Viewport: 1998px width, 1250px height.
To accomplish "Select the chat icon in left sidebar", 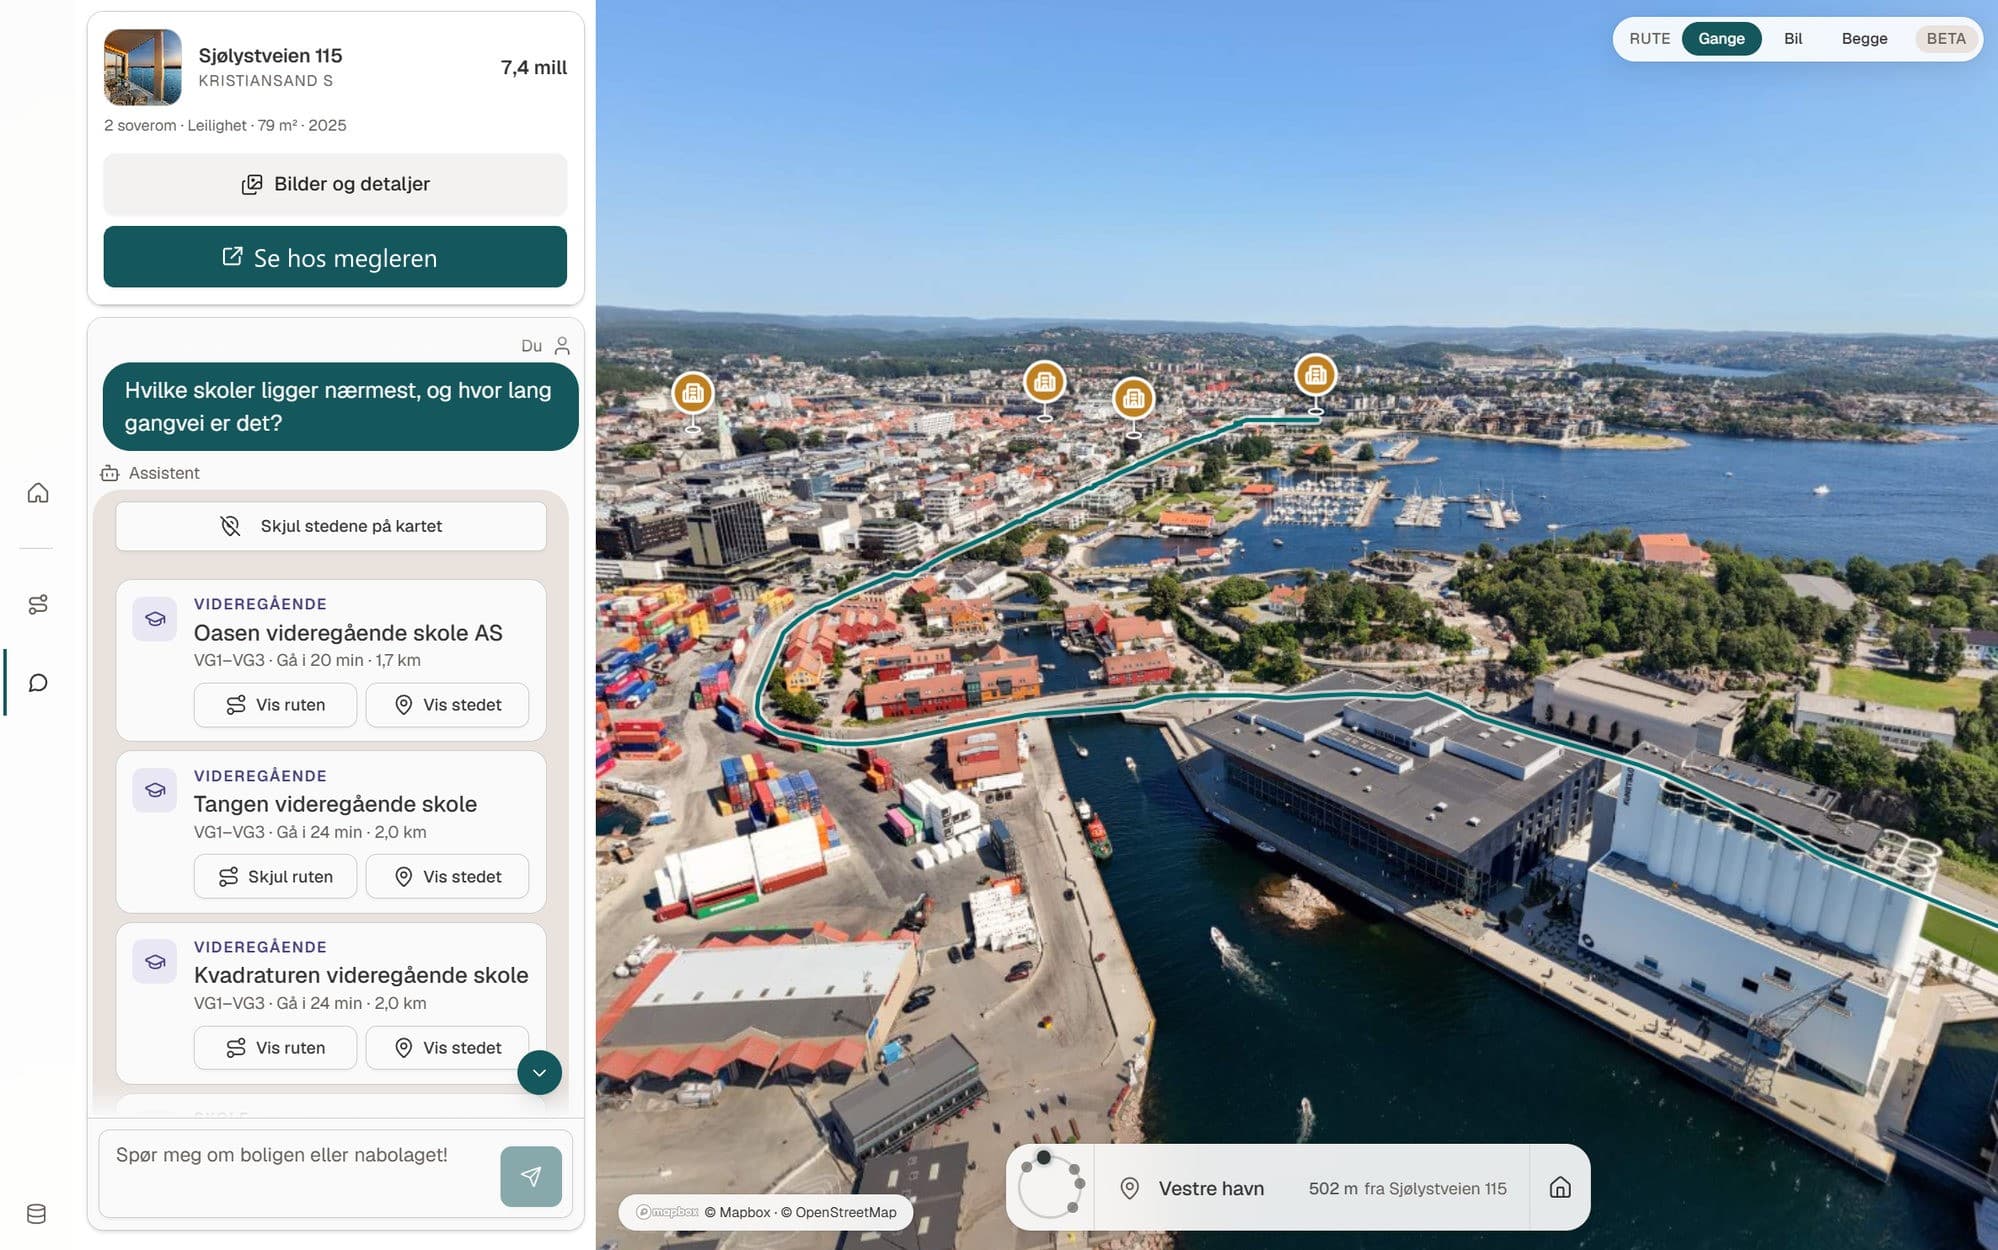I will coord(38,683).
